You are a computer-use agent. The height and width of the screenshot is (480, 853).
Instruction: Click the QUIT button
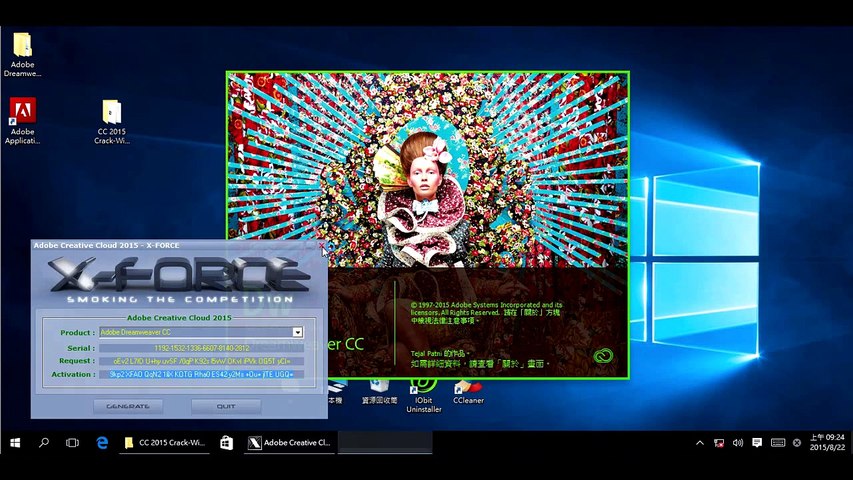[x=226, y=407]
